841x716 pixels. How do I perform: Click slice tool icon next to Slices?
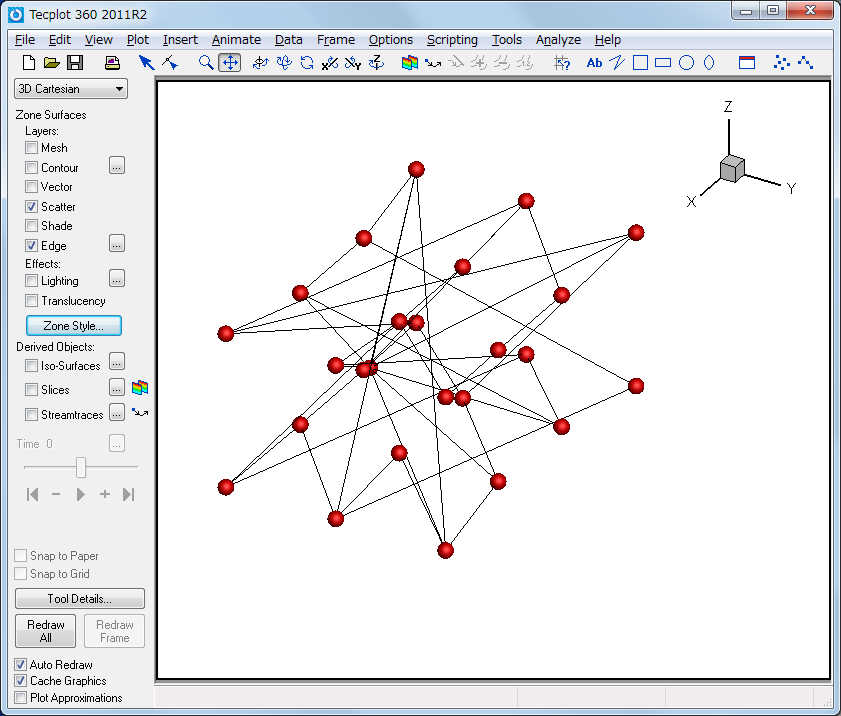(140, 388)
